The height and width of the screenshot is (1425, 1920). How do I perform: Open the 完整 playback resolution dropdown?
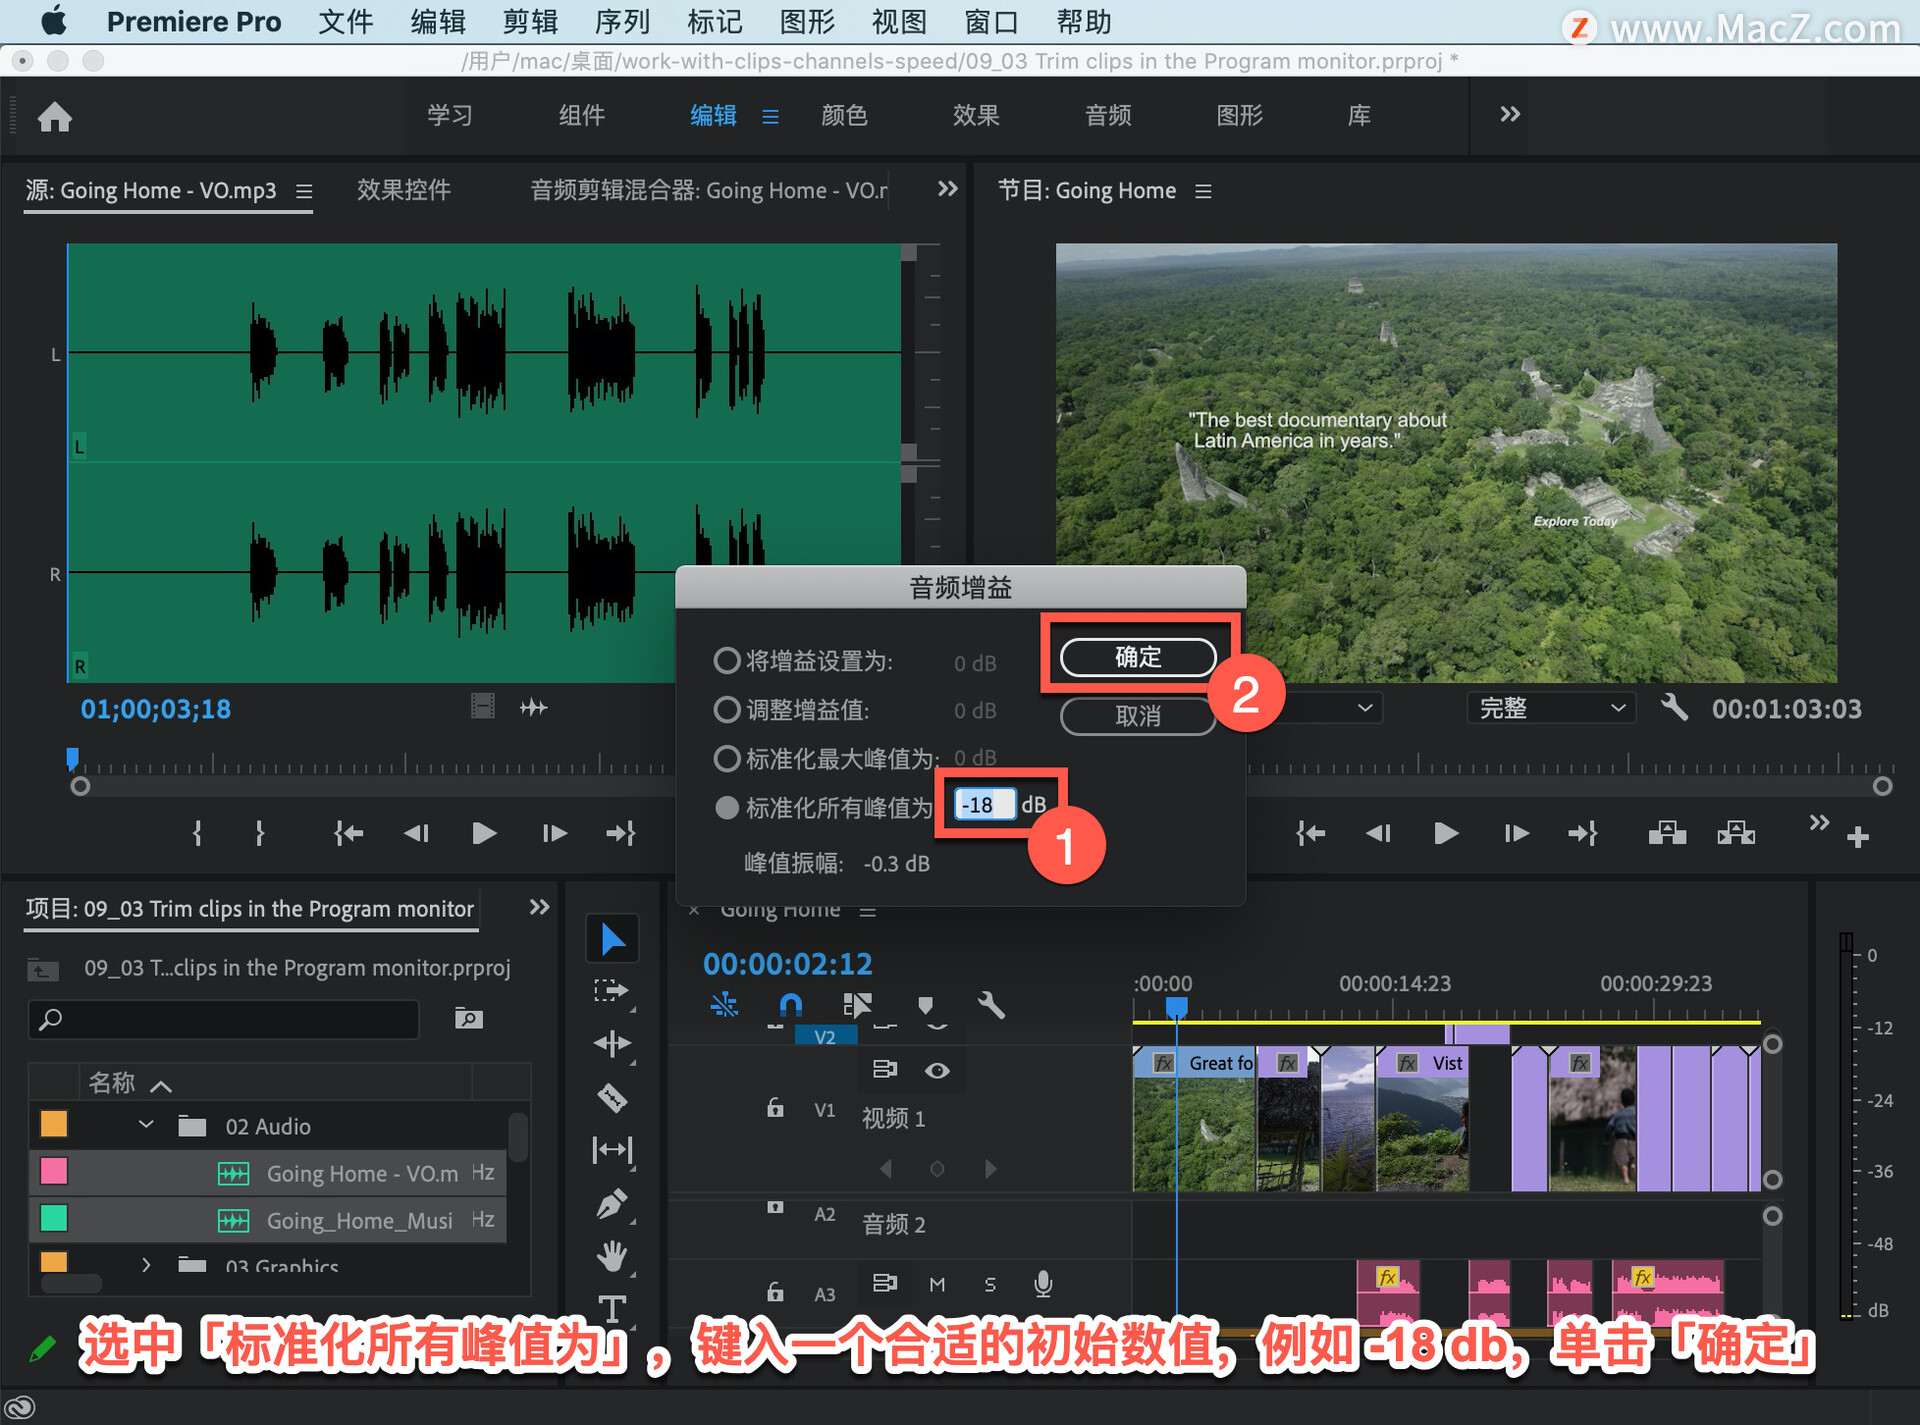click(1550, 708)
